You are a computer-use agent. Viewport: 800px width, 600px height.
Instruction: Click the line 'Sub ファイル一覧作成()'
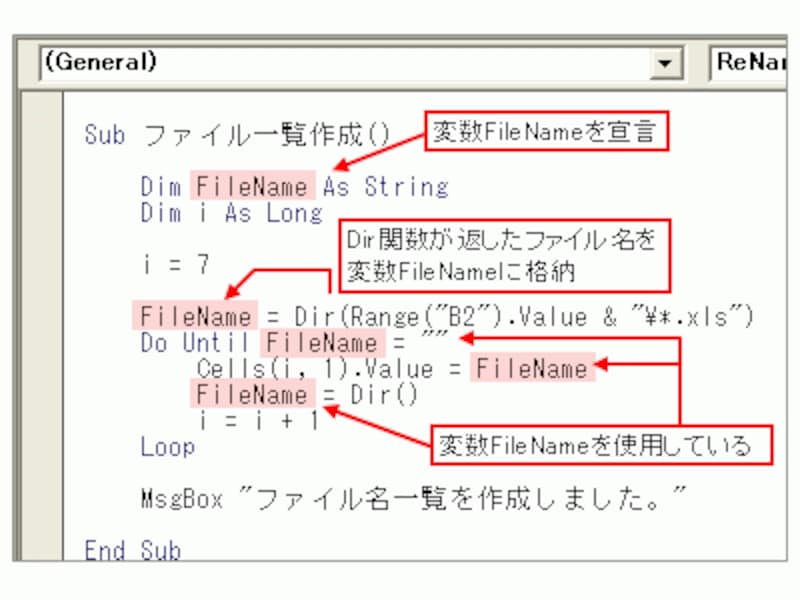237,135
